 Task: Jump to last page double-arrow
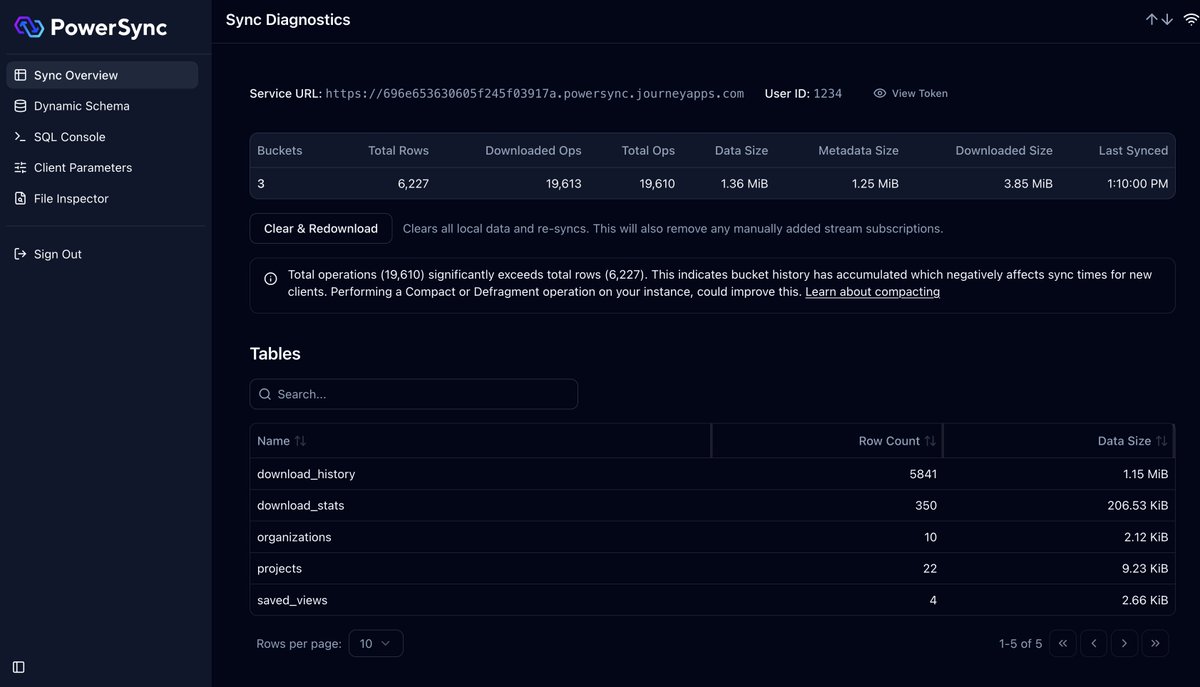click(x=1155, y=643)
